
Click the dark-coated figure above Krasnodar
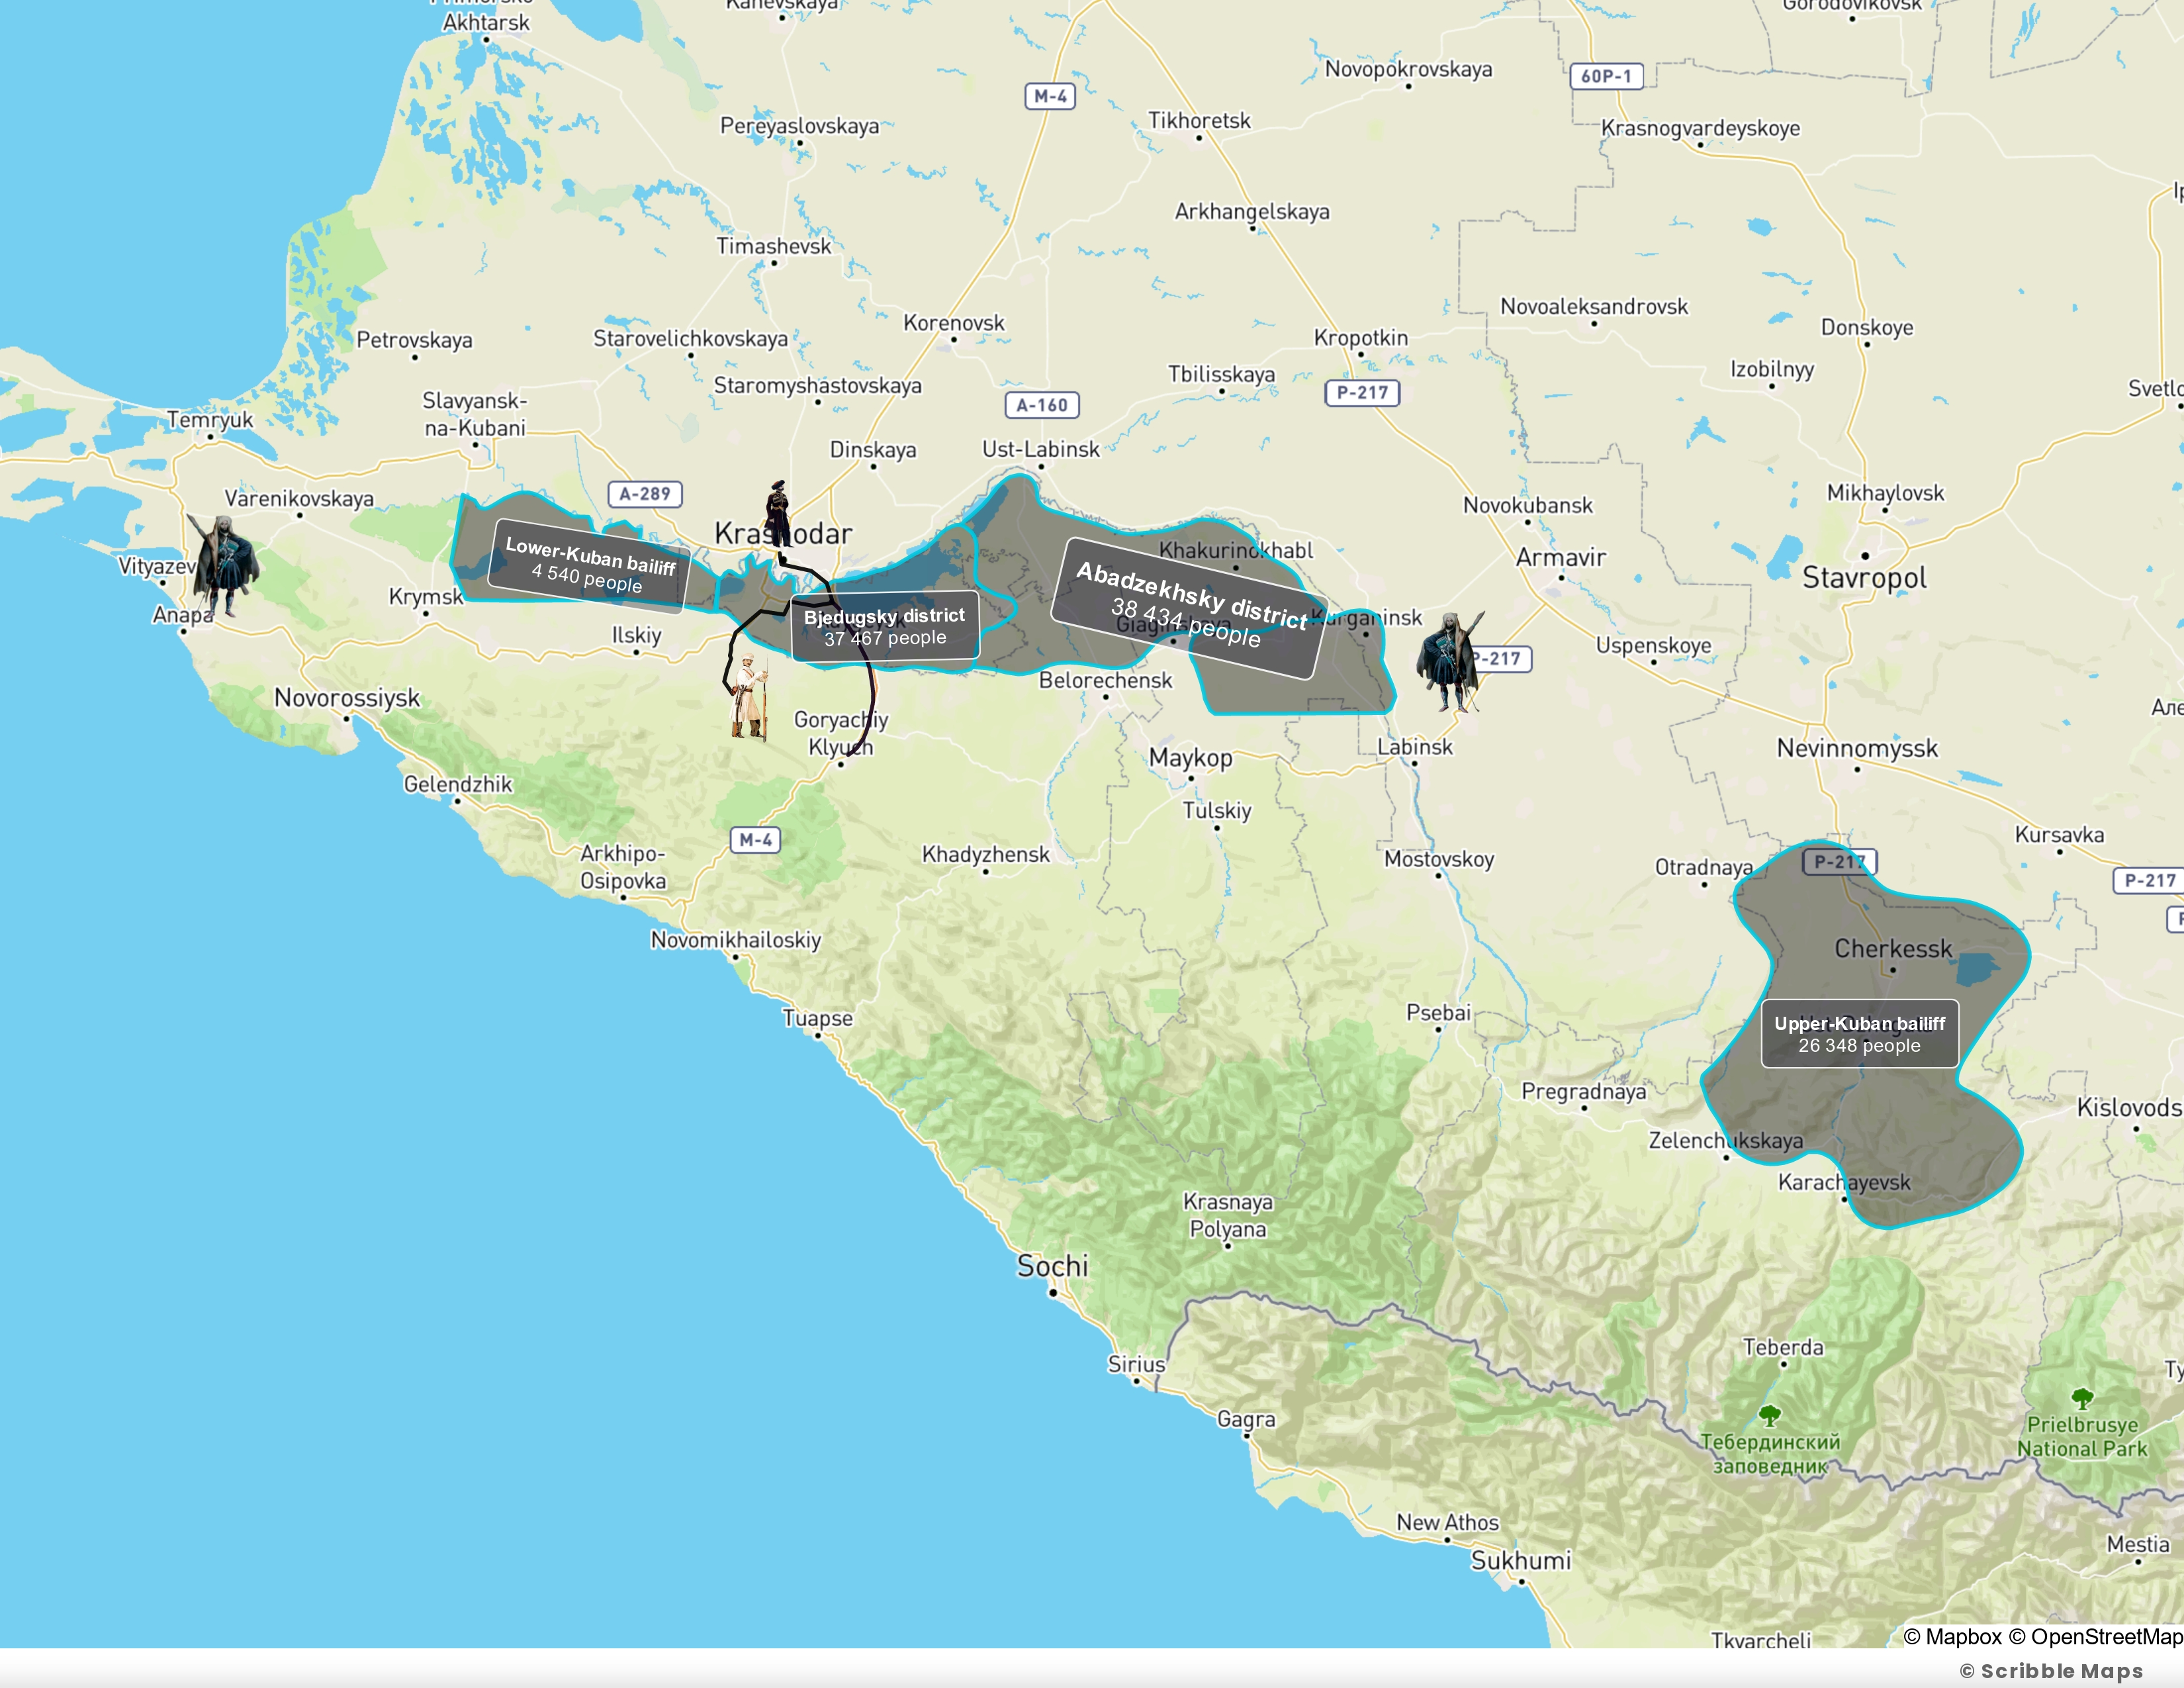point(778,513)
